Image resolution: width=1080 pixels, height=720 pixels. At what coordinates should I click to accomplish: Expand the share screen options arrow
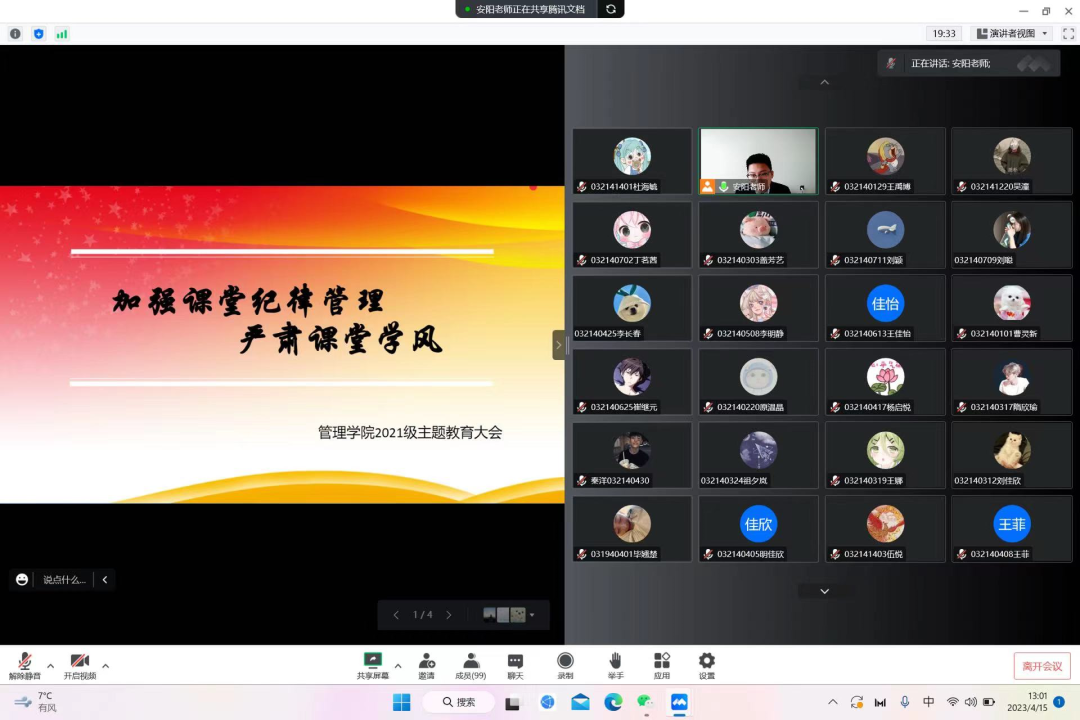[398, 666]
